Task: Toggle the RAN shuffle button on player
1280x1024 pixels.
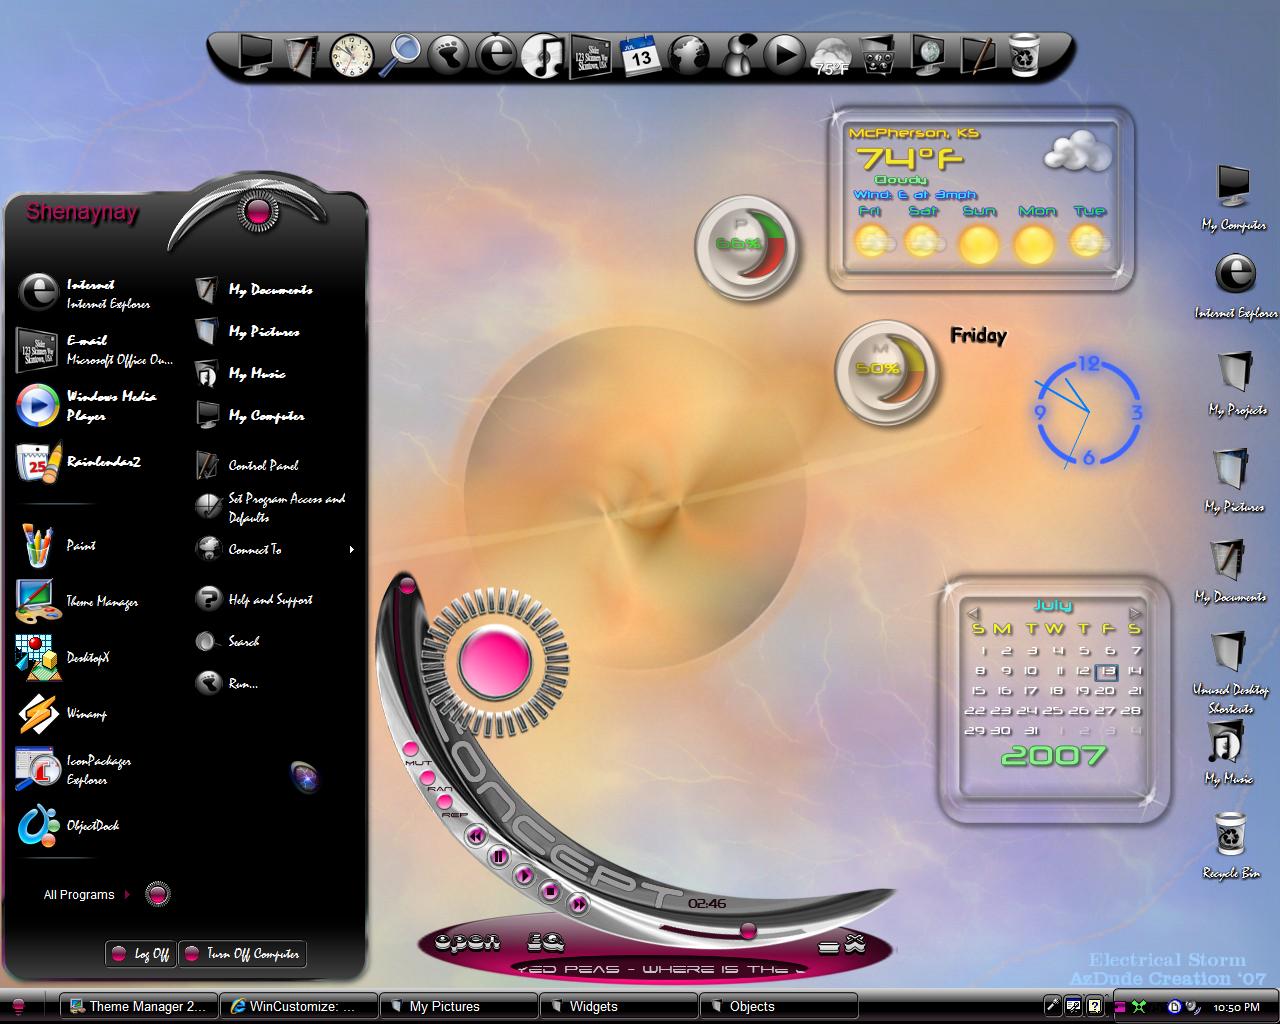Action: coord(427,777)
